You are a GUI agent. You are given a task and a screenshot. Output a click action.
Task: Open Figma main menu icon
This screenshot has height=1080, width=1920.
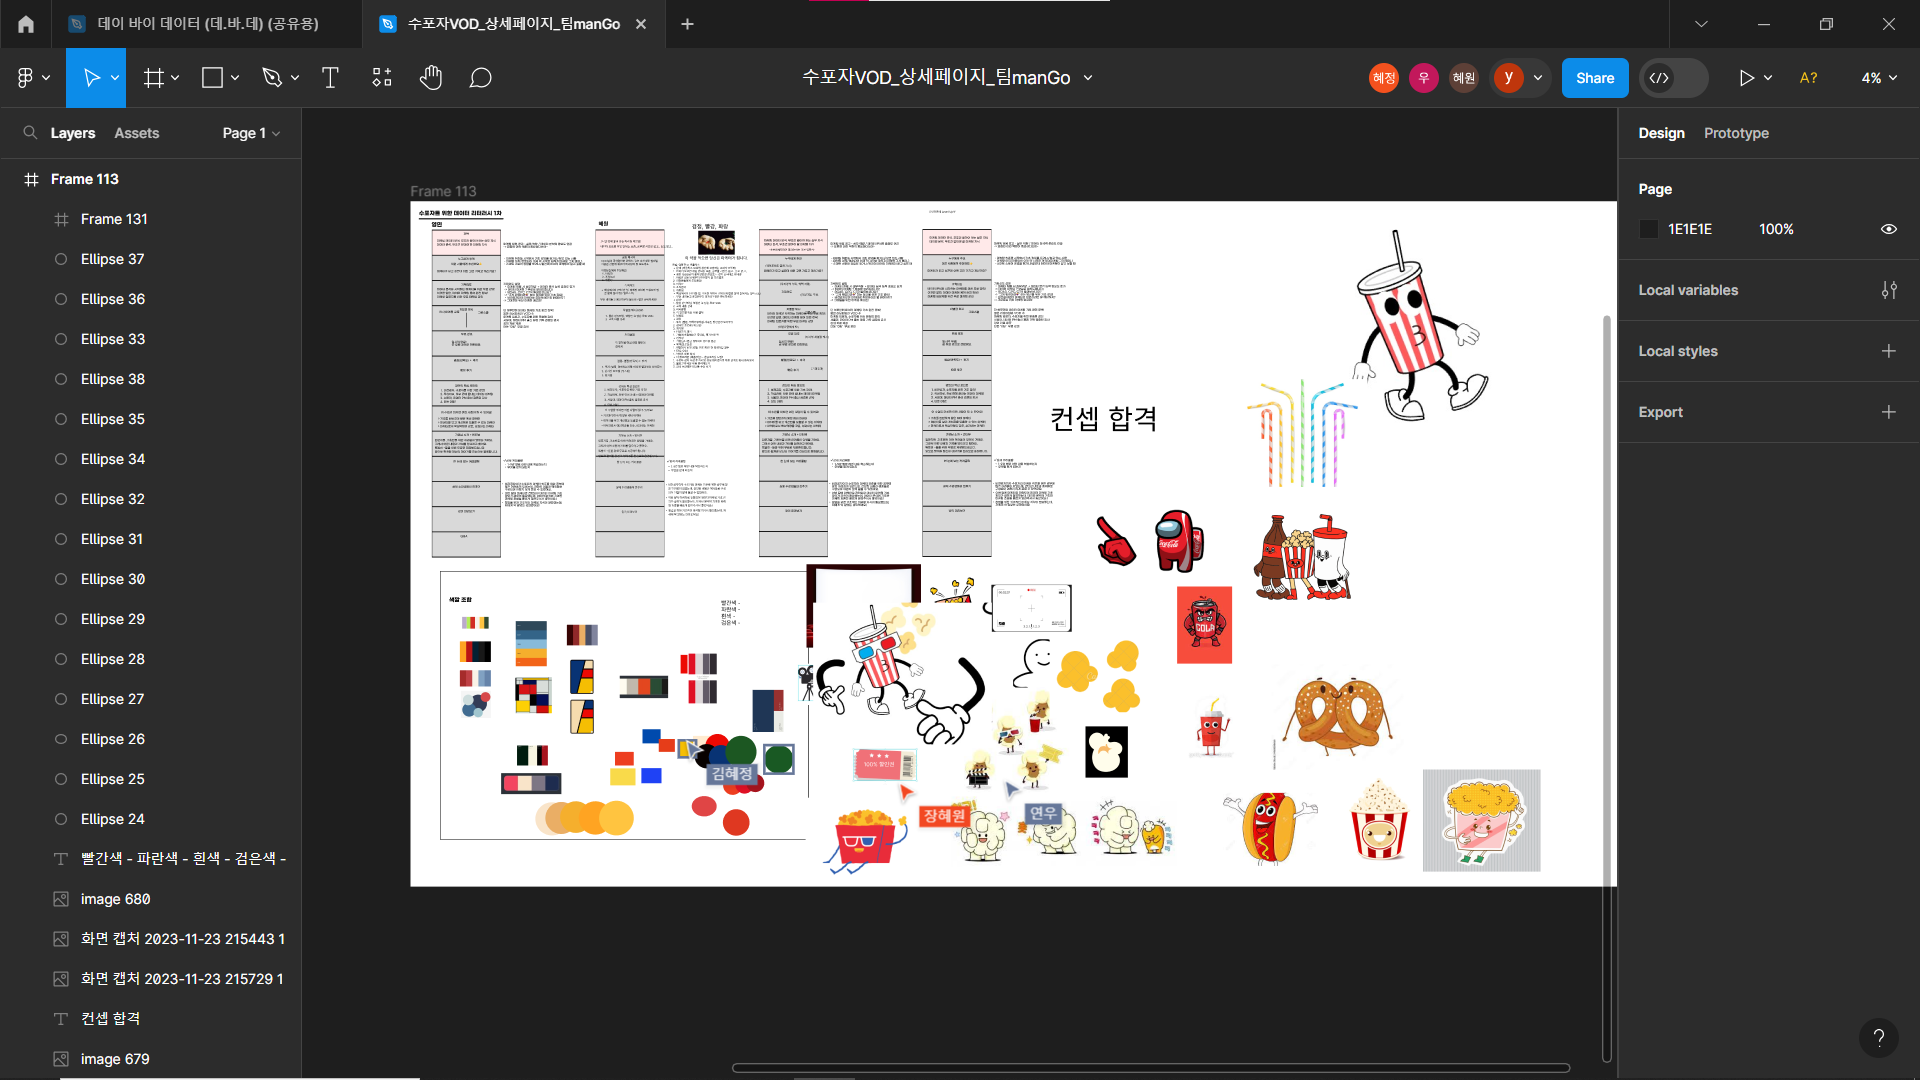26,78
